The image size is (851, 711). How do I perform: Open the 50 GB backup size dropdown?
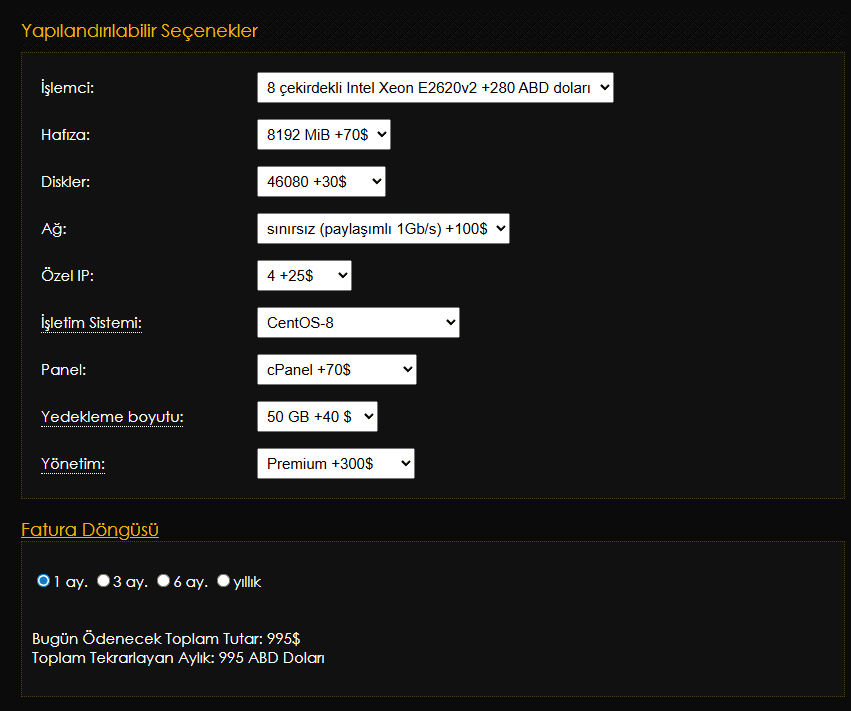(317, 417)
